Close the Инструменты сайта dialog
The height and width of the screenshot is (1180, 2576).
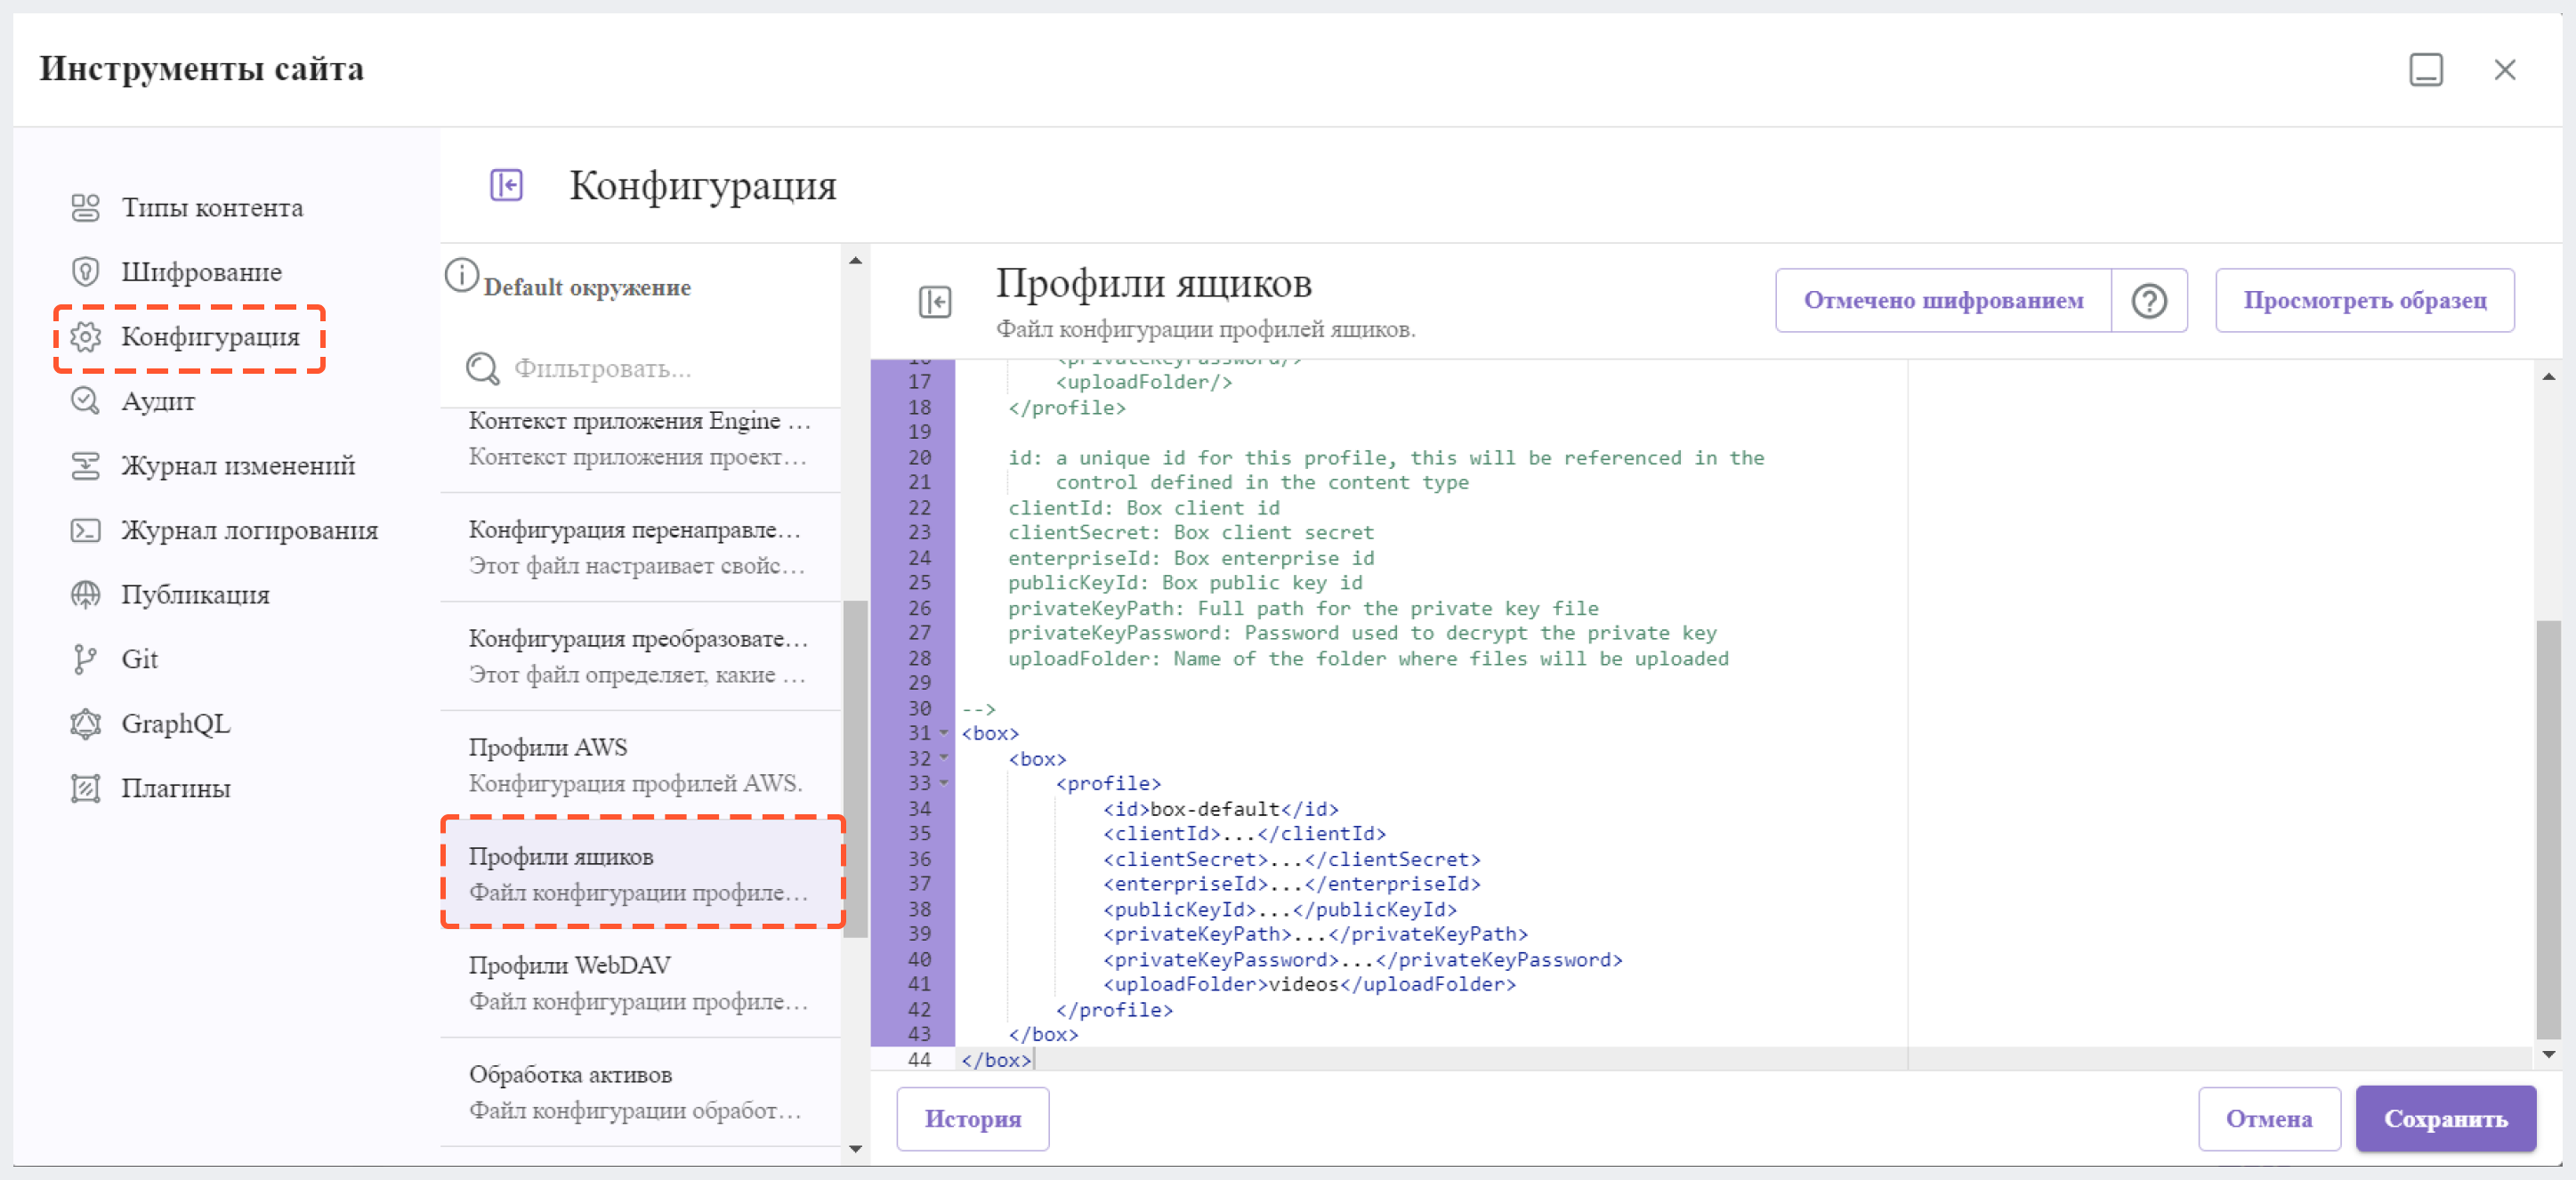2505,70
